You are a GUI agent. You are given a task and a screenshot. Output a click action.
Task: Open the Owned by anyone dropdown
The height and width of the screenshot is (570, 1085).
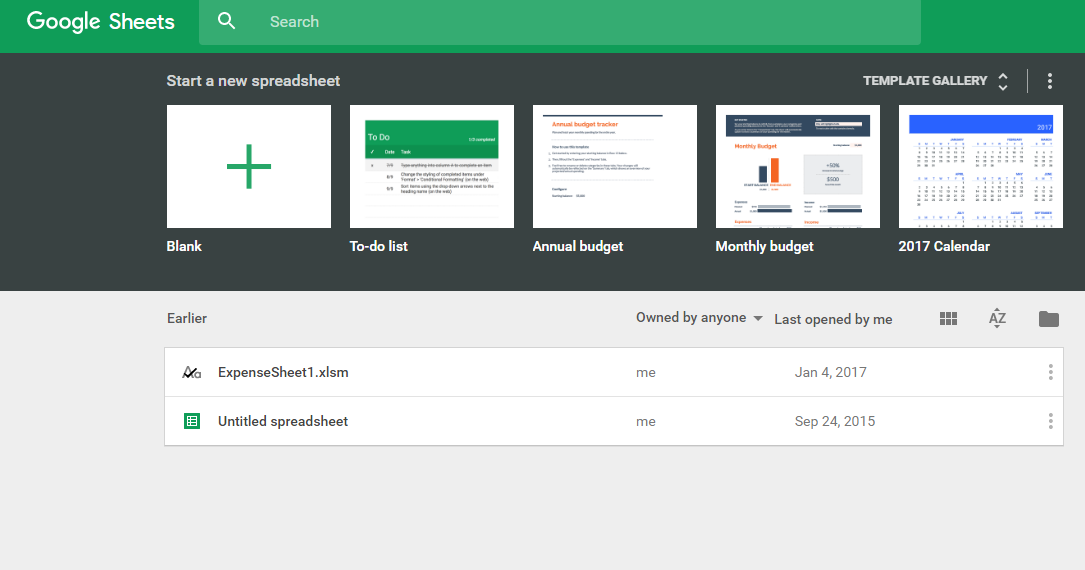coord(699,318)
